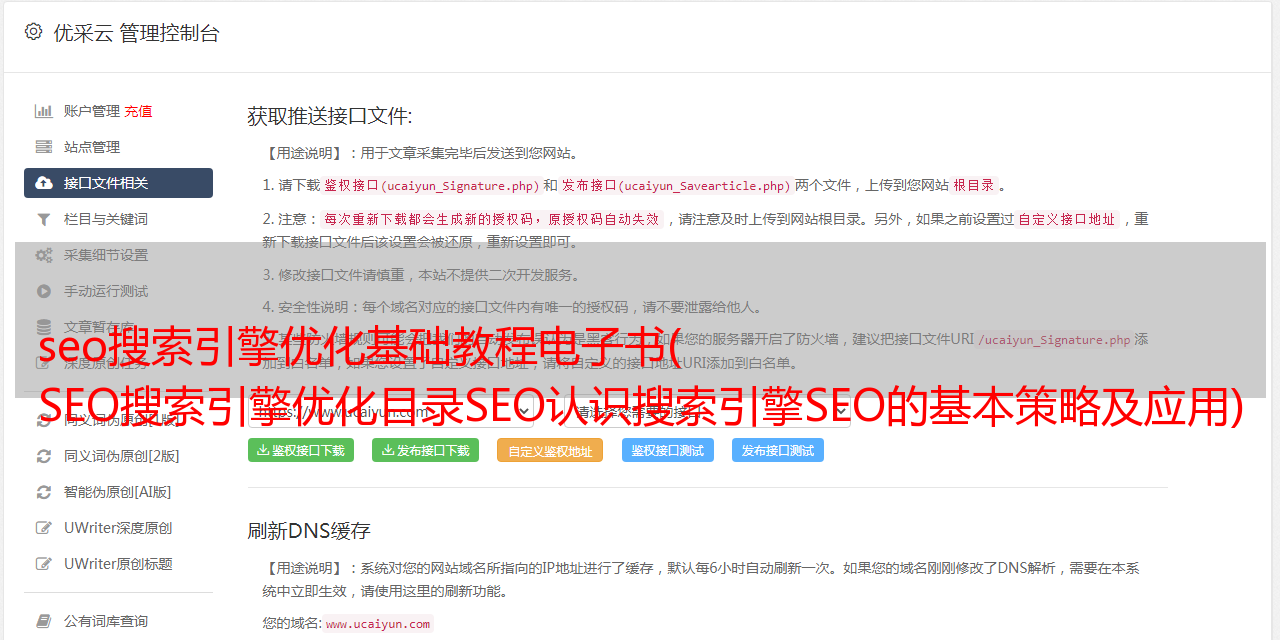Click the gear icon beside 优采云 管理控制台
Viewport: 1280px width, 640px height.
[x=33, y=32]
